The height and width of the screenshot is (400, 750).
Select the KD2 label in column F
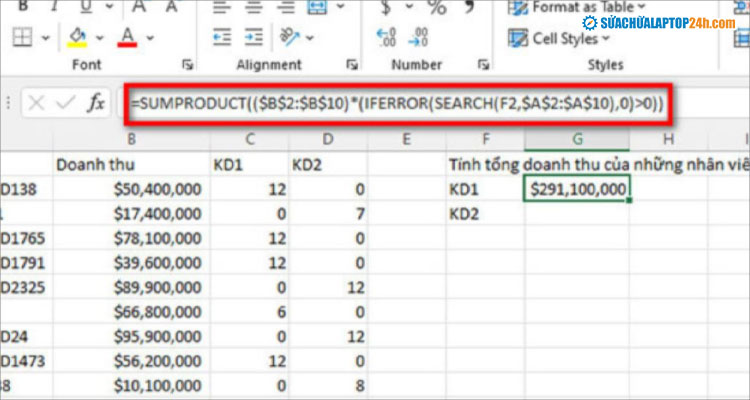[x=485, y=214]
